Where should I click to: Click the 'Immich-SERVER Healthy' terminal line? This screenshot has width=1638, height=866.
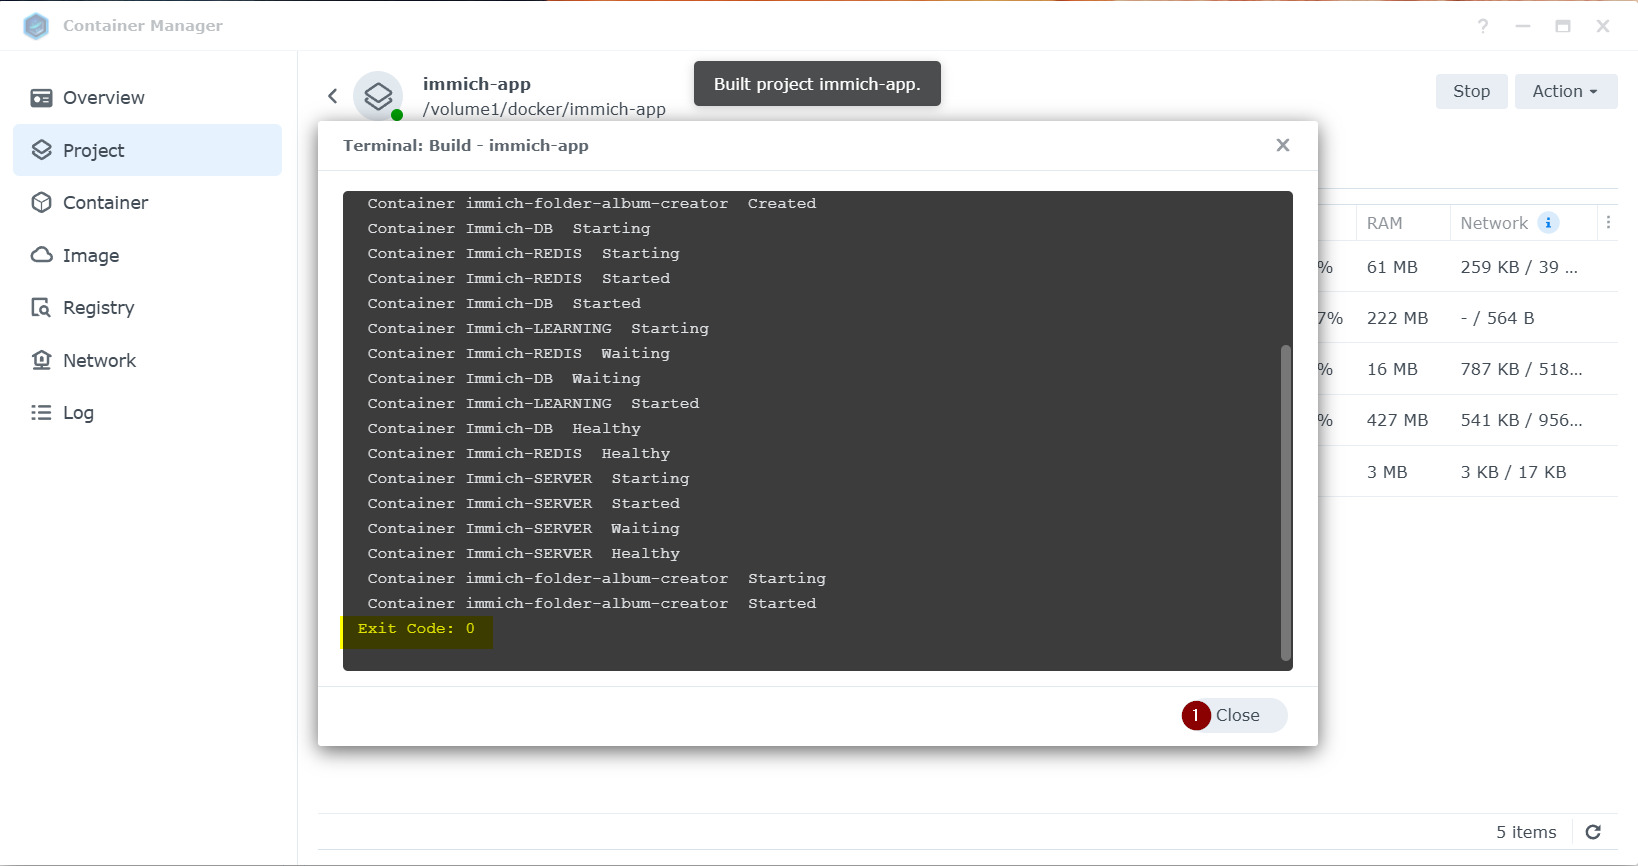tap(523, 554)
